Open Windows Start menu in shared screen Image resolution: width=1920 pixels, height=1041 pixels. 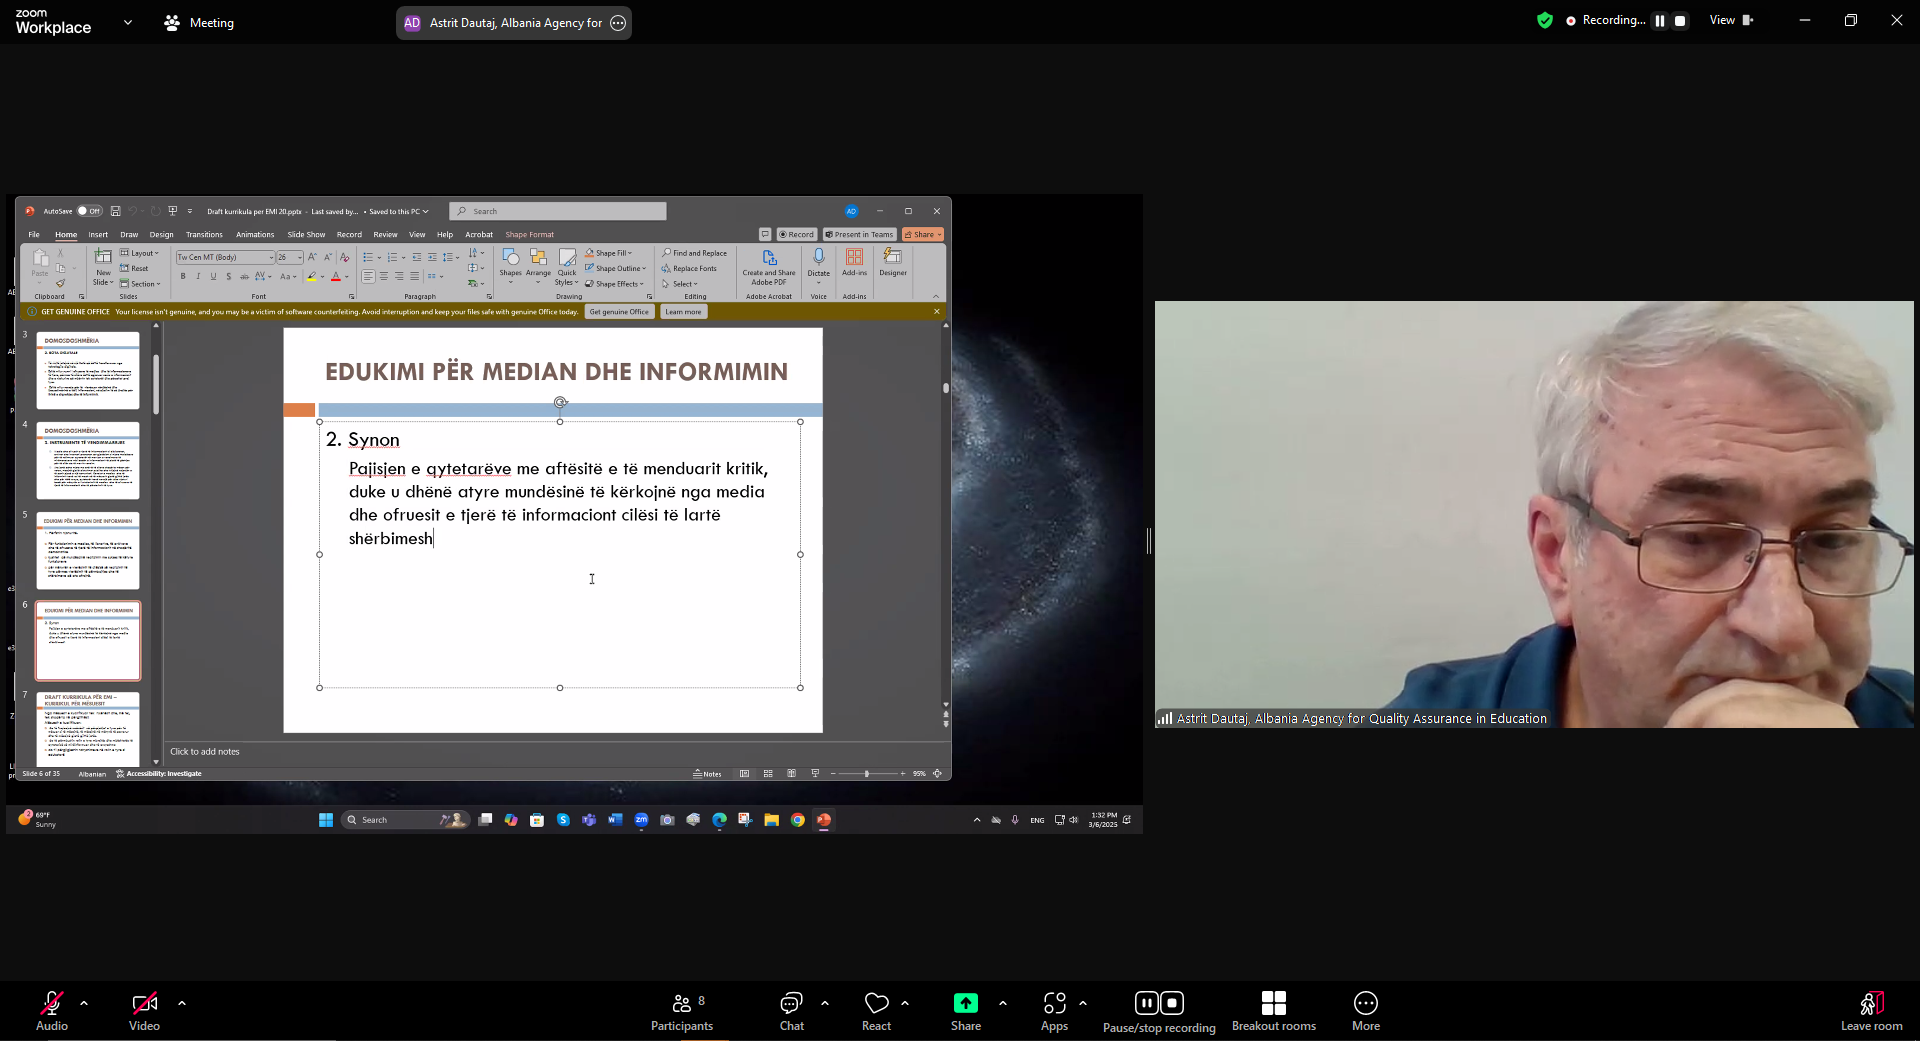coord(326,820)
